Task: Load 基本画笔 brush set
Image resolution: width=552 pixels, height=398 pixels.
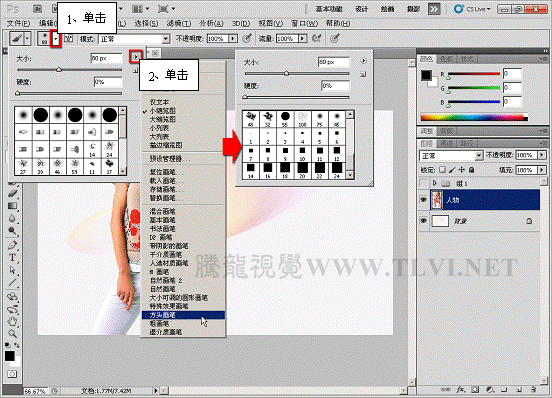Action: pos(162,220)
